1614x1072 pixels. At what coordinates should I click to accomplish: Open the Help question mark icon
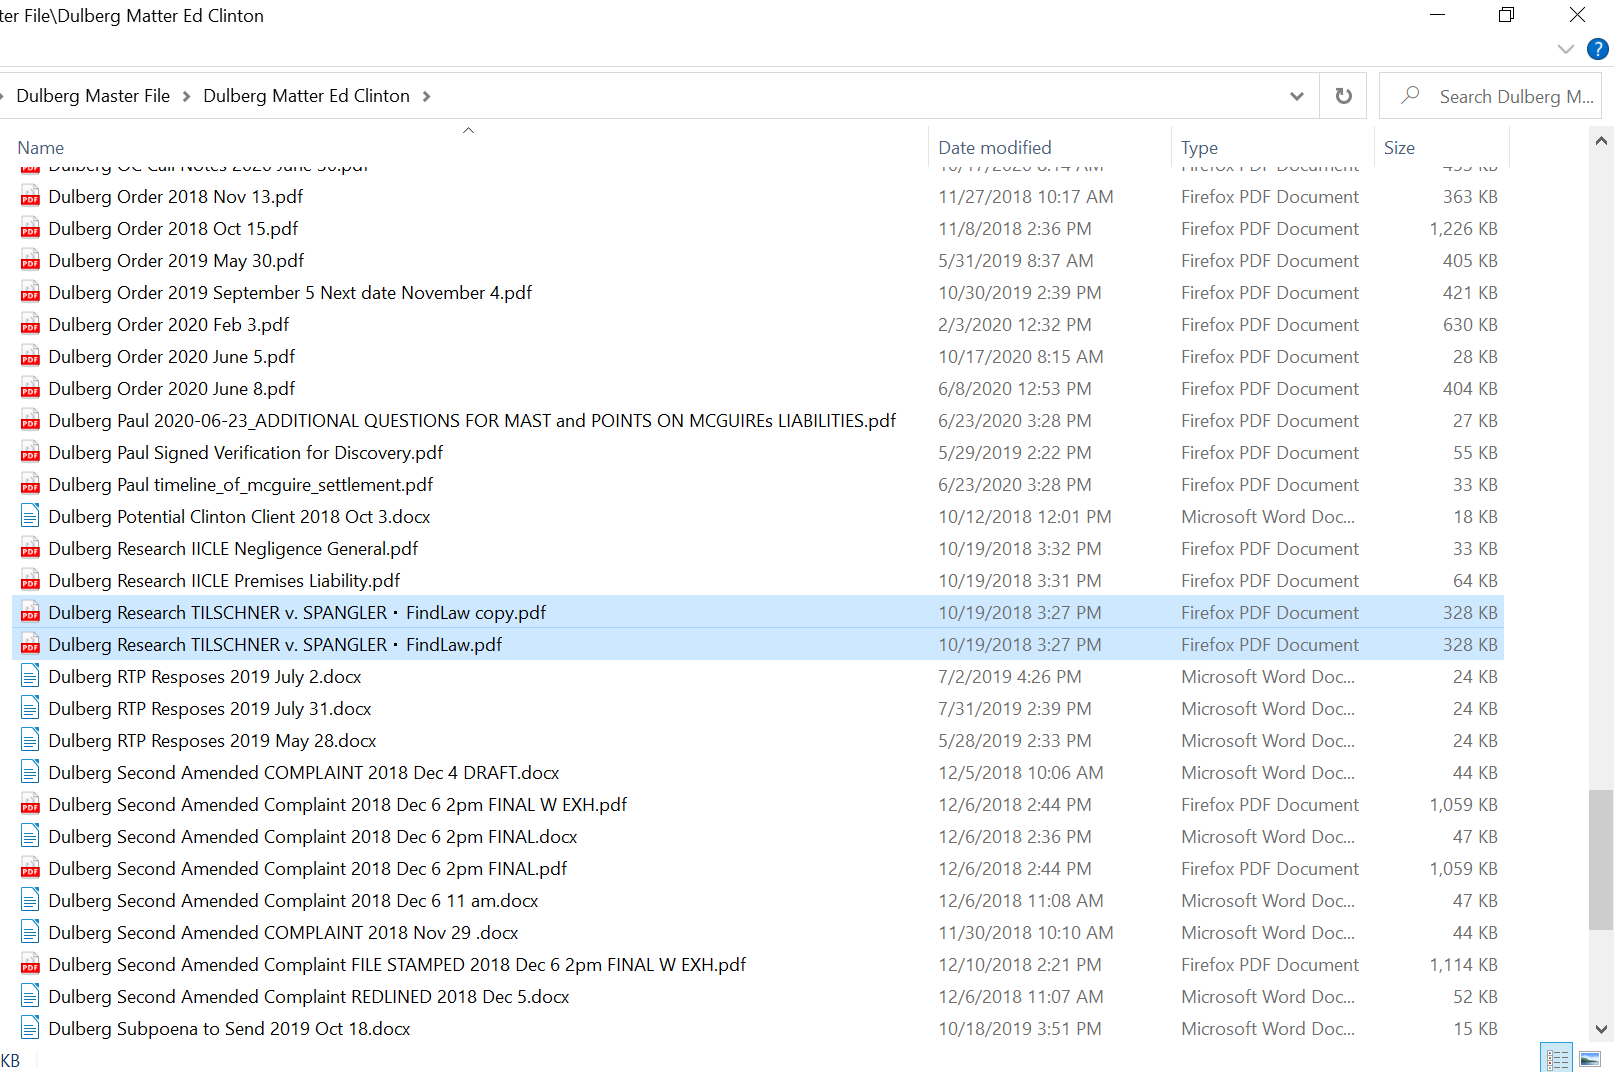[x=1597, y=49]
